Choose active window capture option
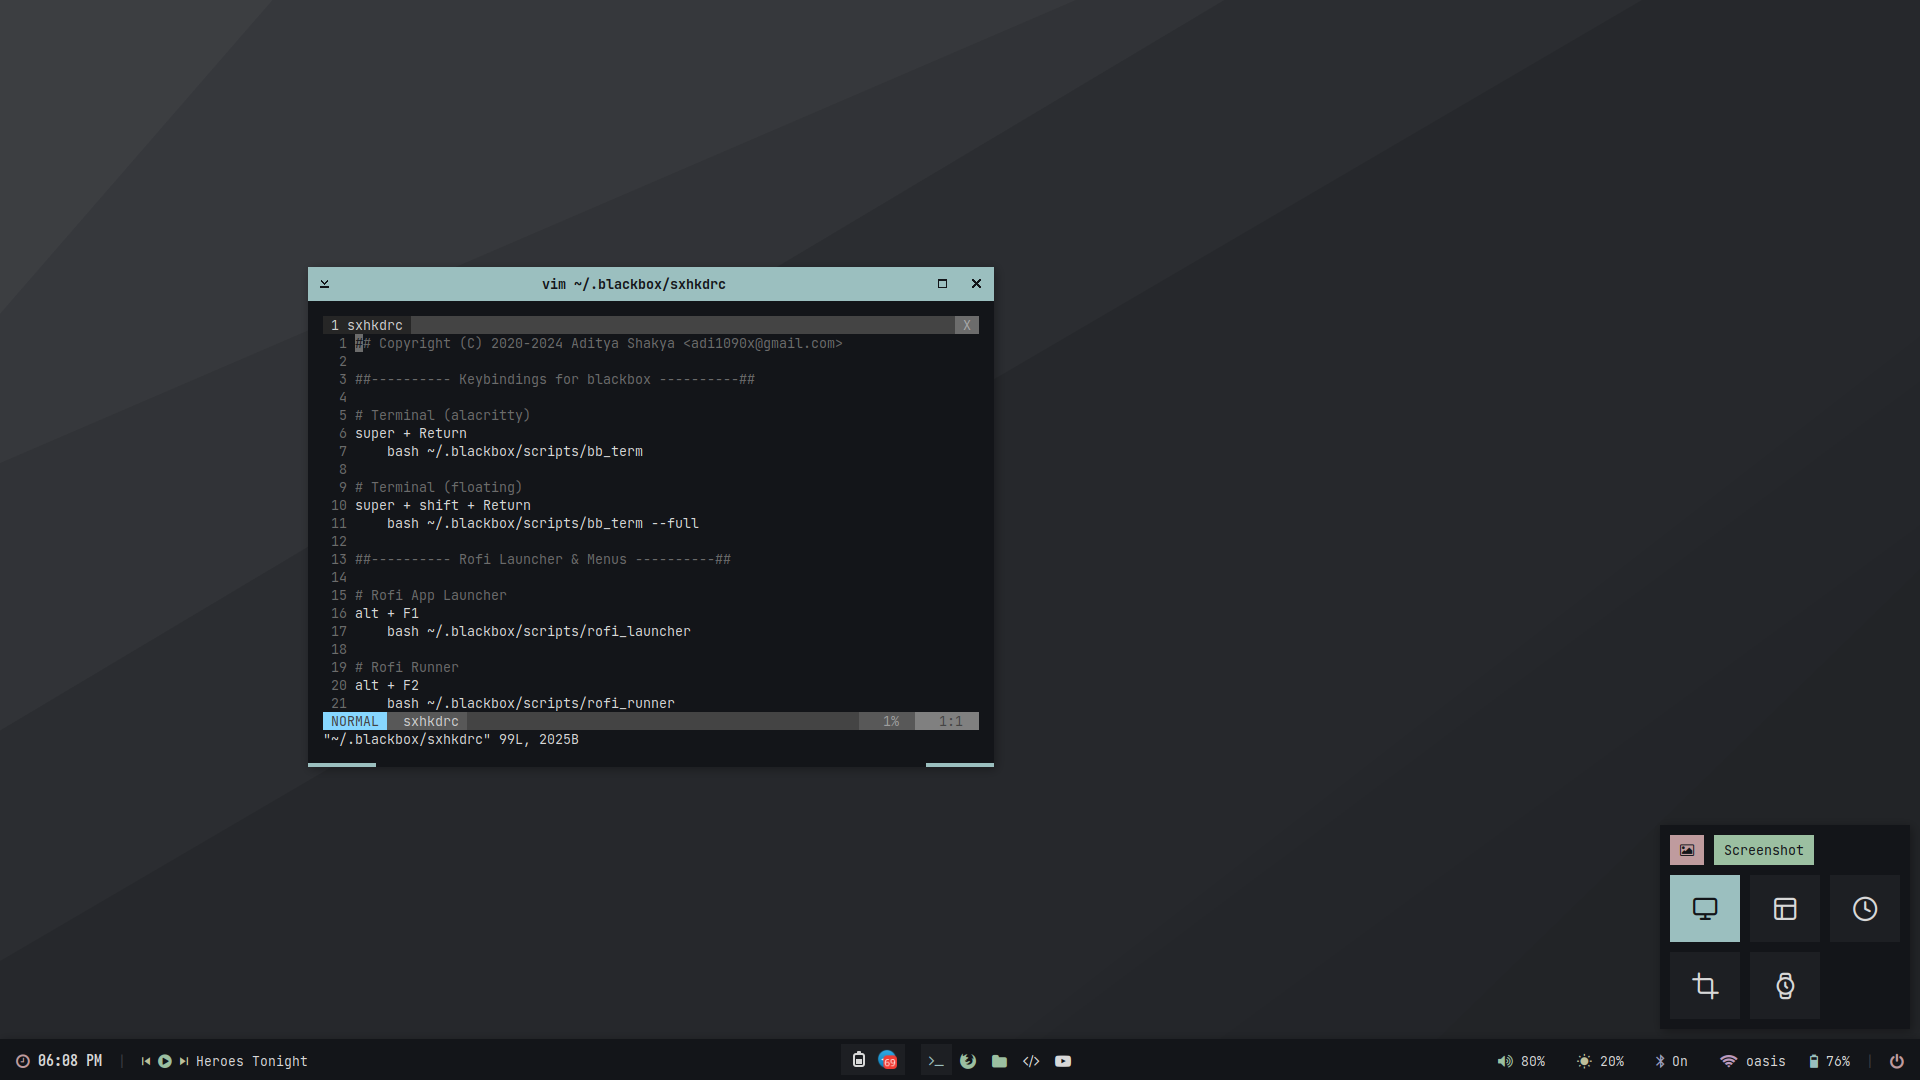Viewport: 1920px width, 1080px height. point(1784,908)
